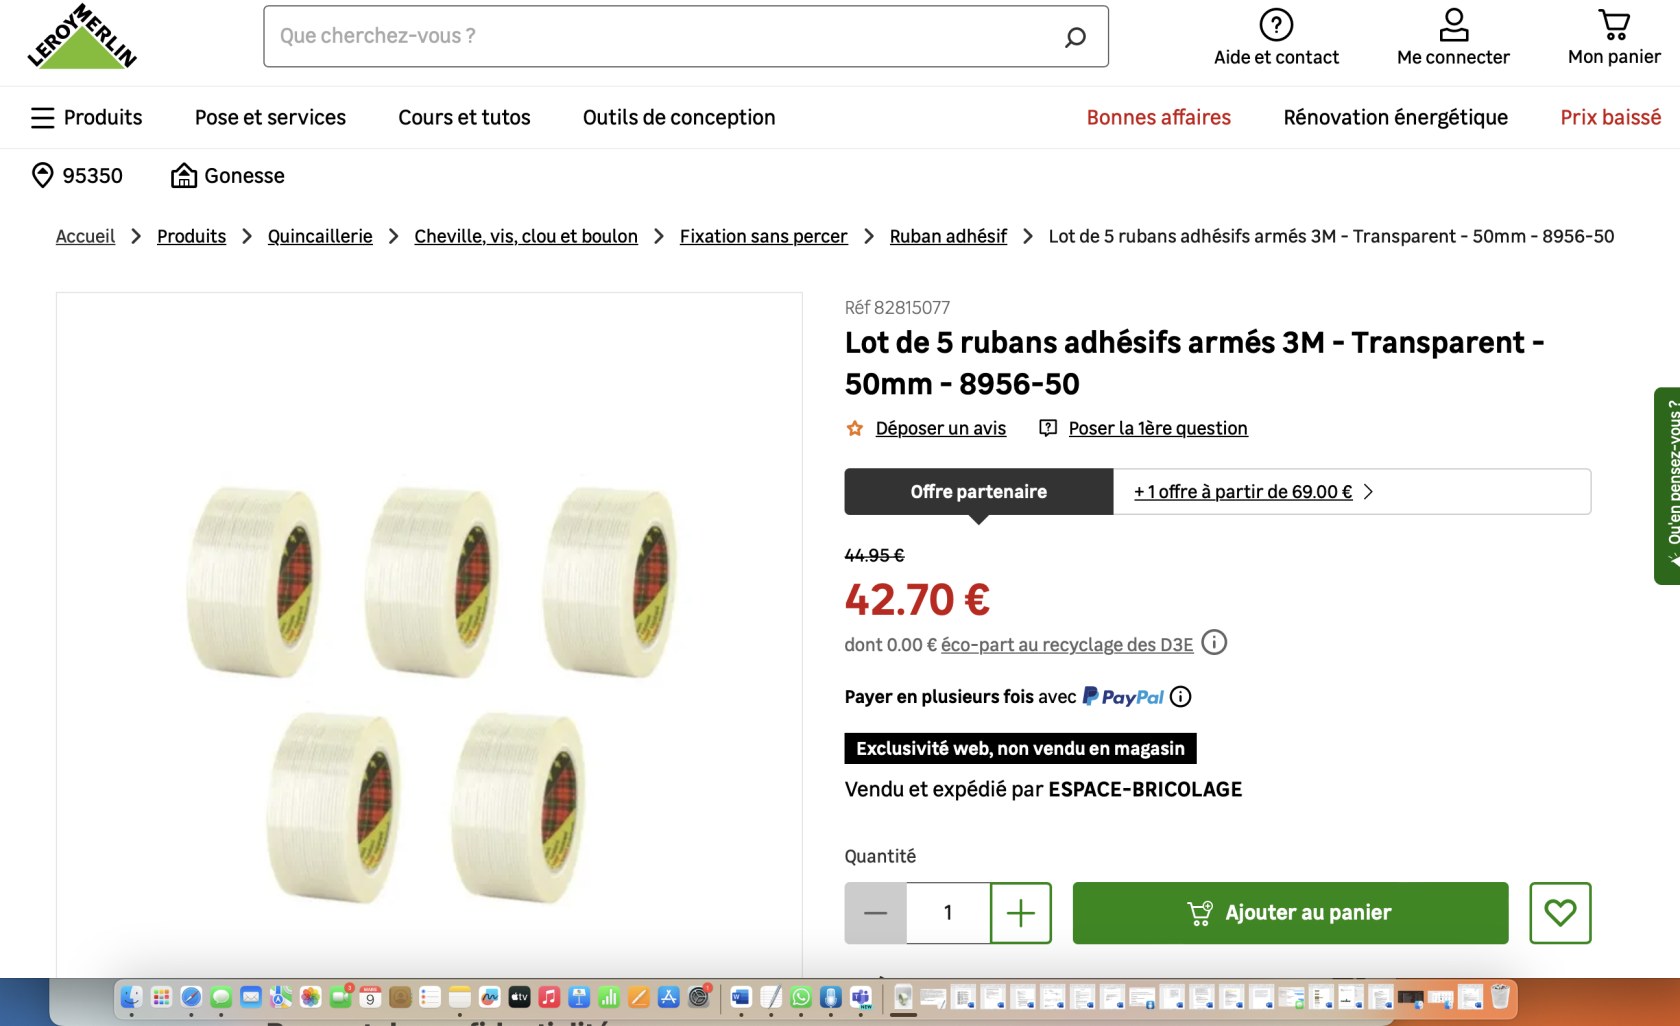Click Déposer un avis link

click(x=941, y=428)
